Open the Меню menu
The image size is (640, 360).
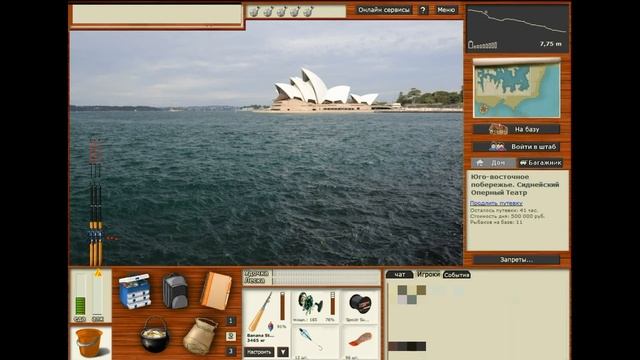click(x=446, y=10)
